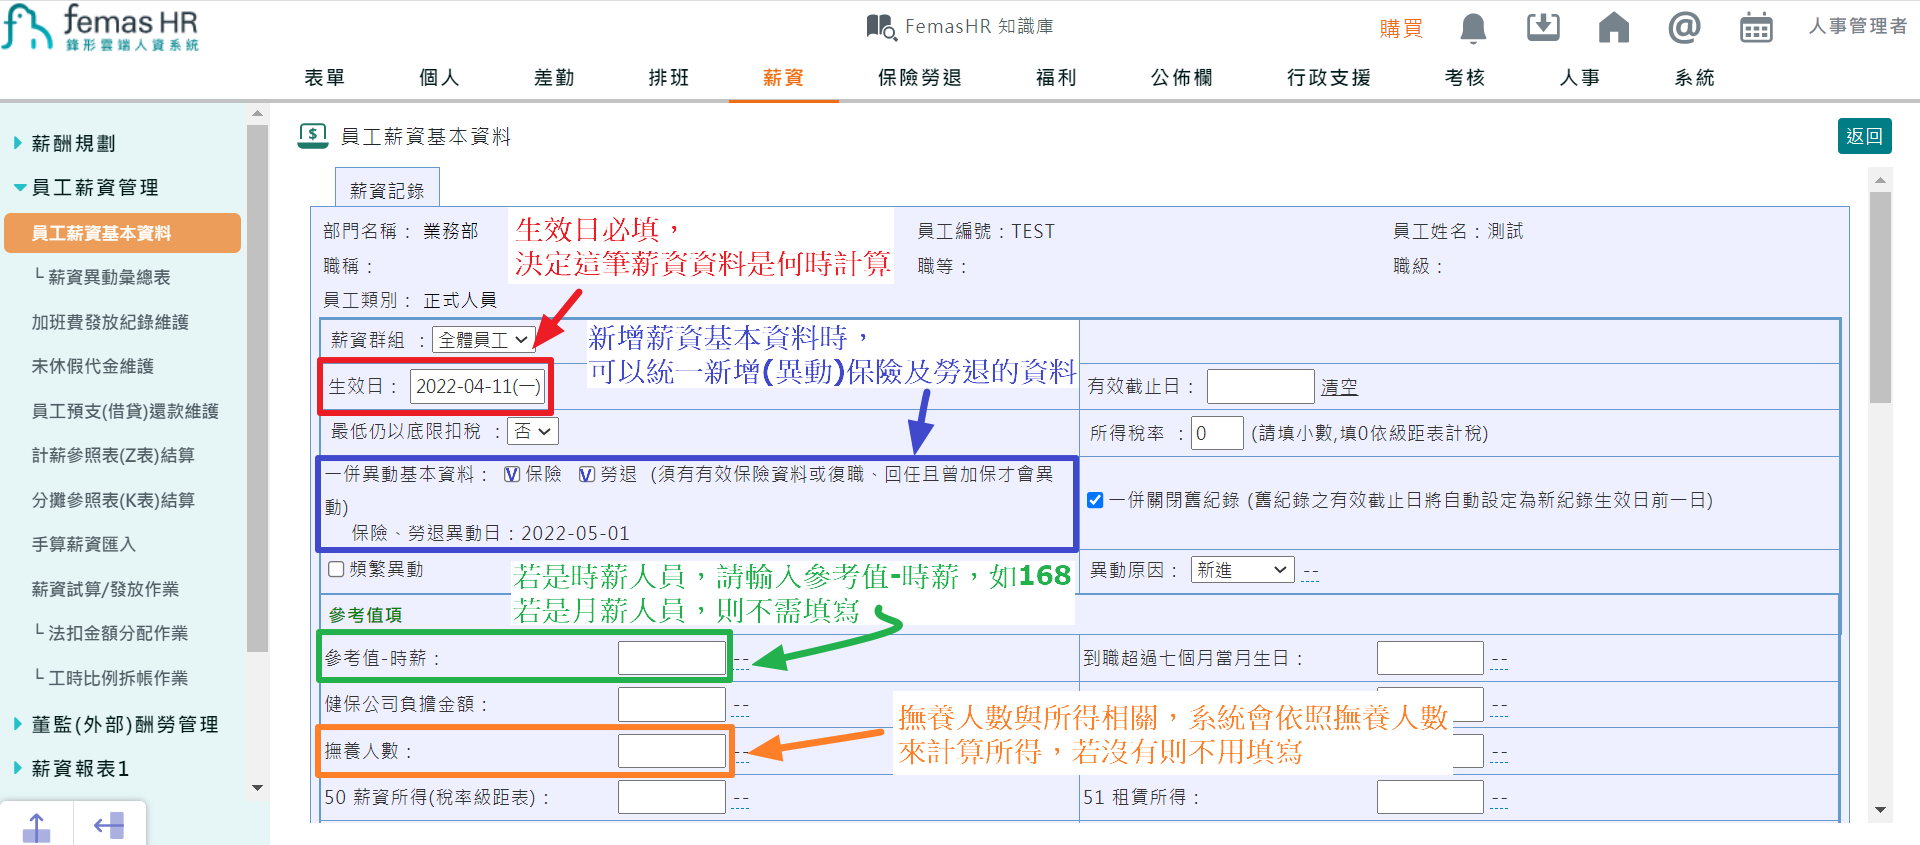This screenshot has width=1920, height=845.
Task: Select the 薪資記錄 tab
Action: pos(387,190)
